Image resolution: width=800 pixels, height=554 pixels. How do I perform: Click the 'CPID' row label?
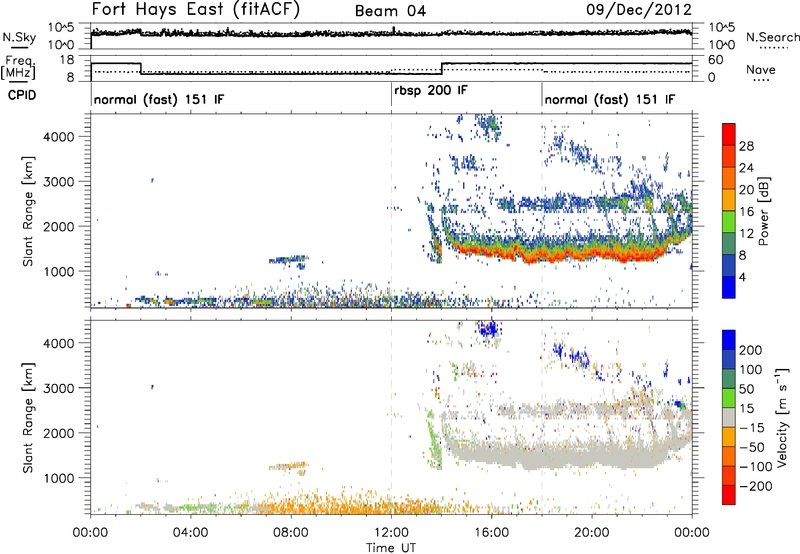(x=22, y=95)
